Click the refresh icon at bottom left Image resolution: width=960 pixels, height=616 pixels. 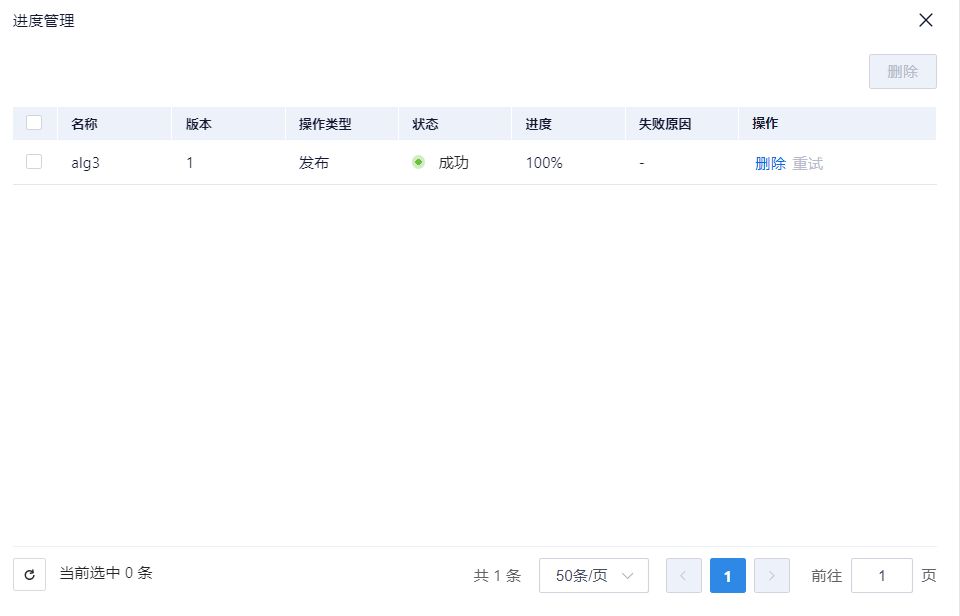point(29,574)
